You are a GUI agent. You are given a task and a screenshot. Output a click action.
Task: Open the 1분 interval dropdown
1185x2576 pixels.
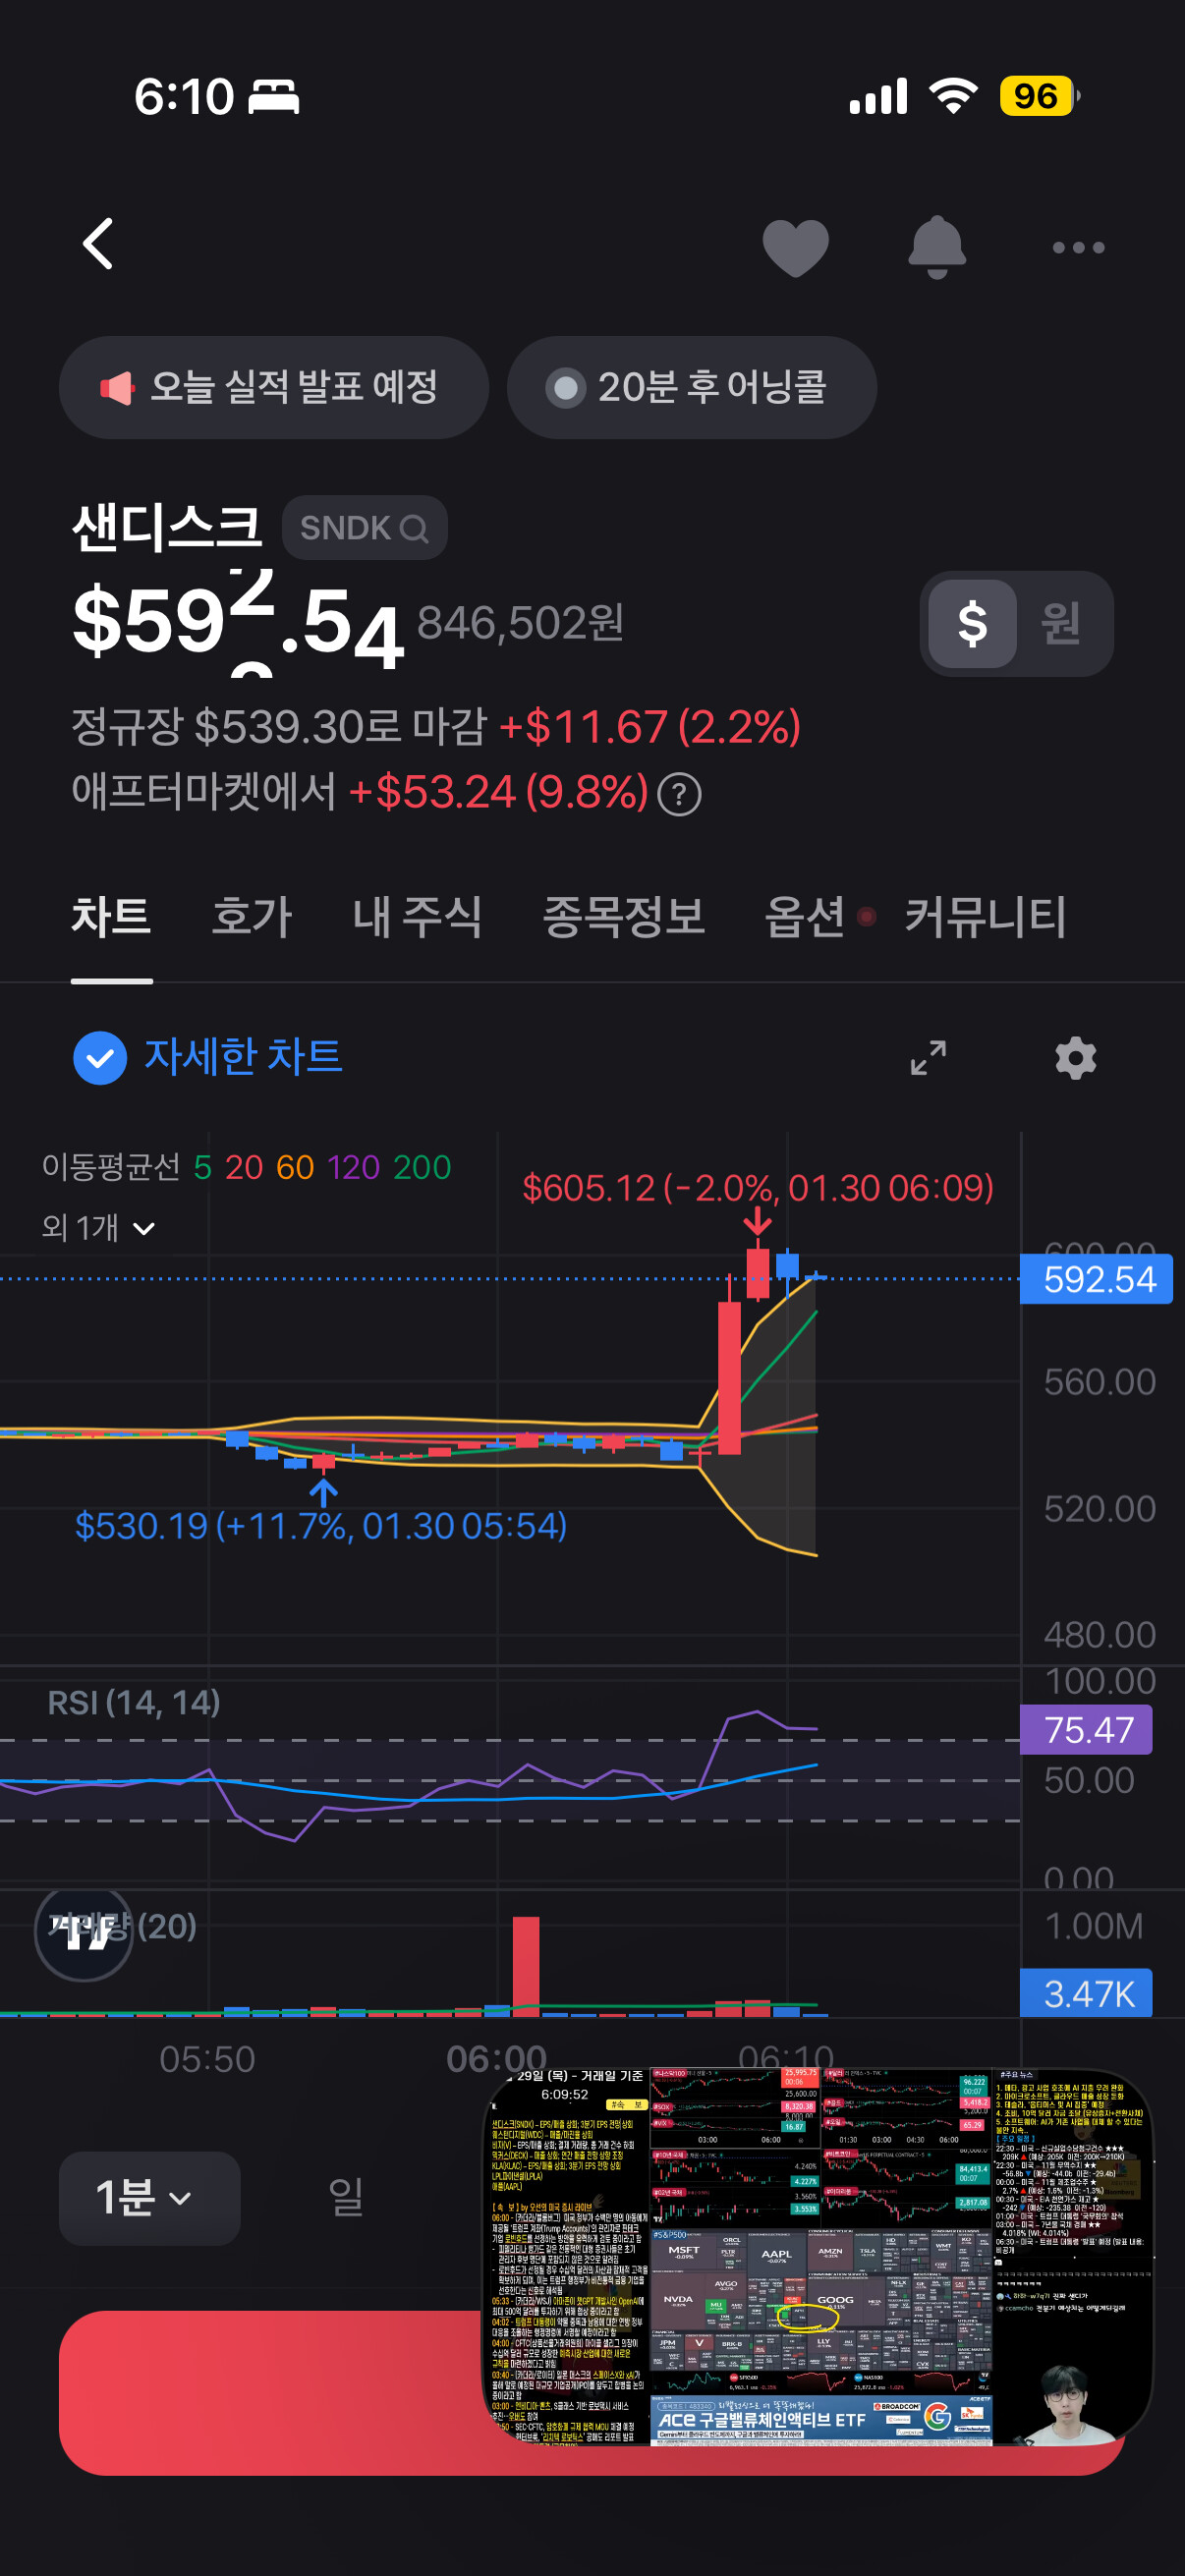(149, 2197)
